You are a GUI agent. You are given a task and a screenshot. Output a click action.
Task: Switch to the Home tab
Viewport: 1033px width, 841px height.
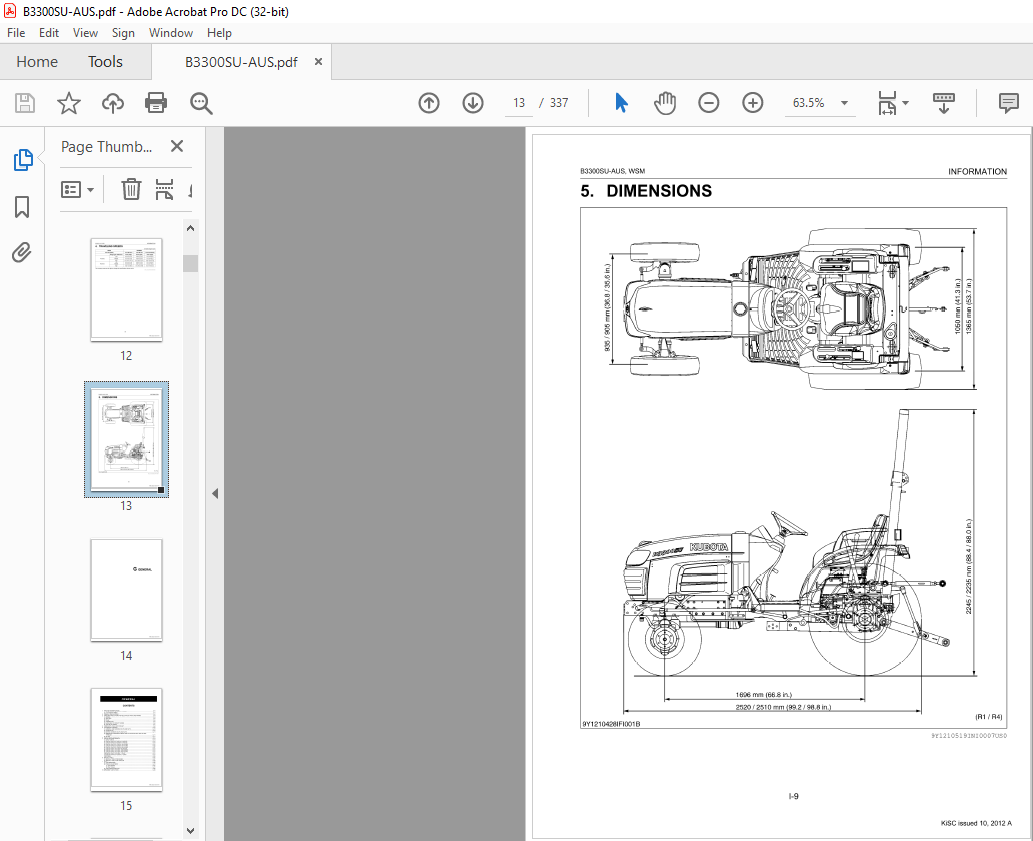coord(37,62)
